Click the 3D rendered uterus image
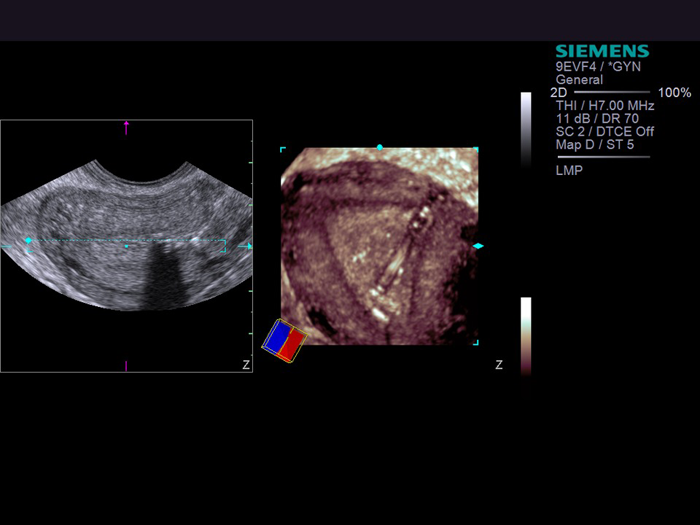The height and width of the screenshot is (525, 700). [379, 246]
